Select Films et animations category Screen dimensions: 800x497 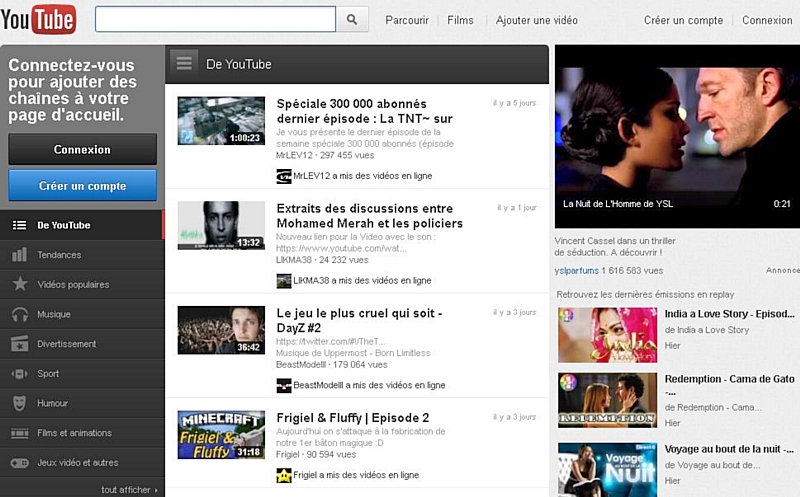pos(82,433)
